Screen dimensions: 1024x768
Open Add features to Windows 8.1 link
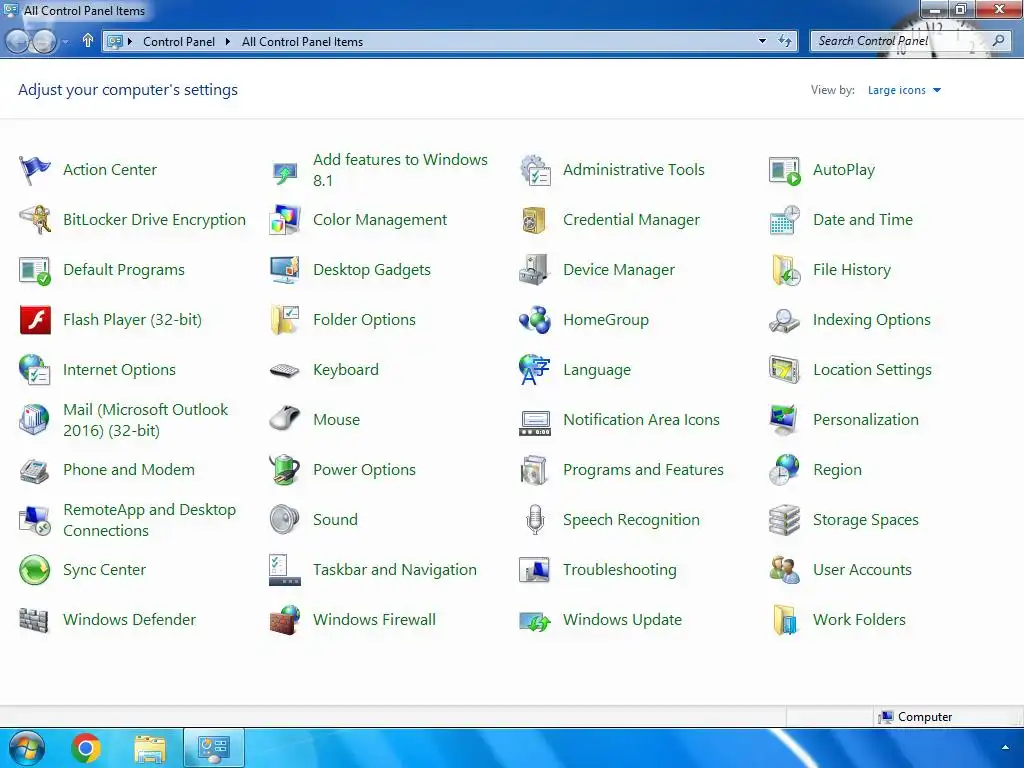pyautogui.click(x=400, y=170)
